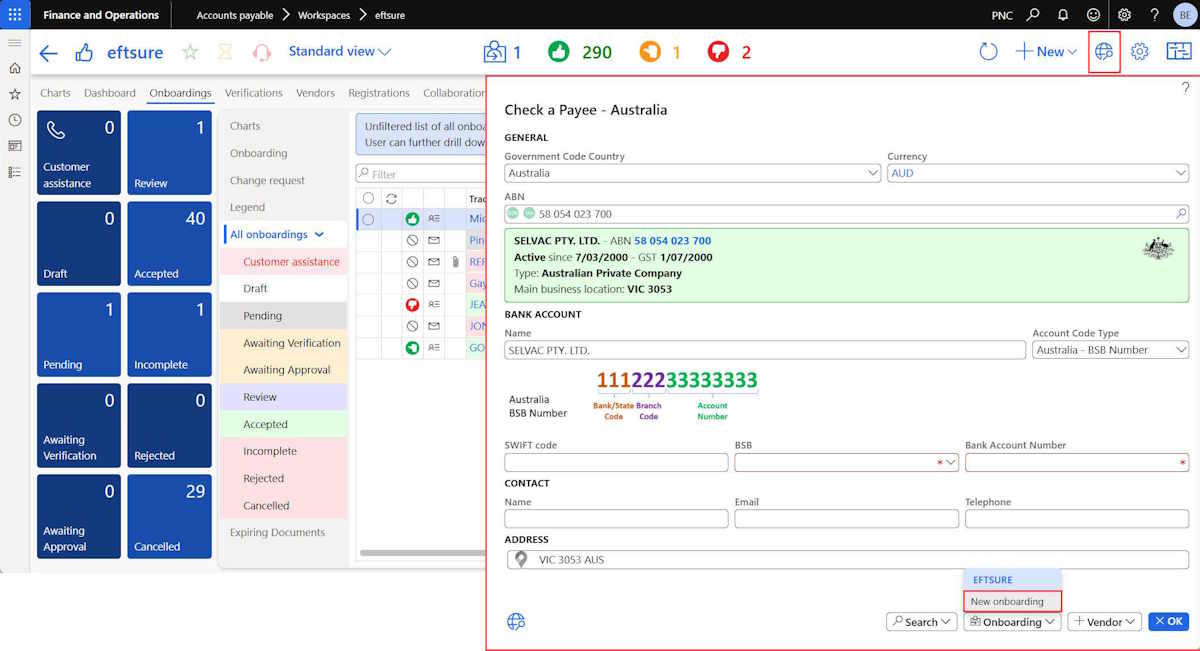1200x651 pixels.
Task: Click the hourglass icon in header
Action: point(225,52)
